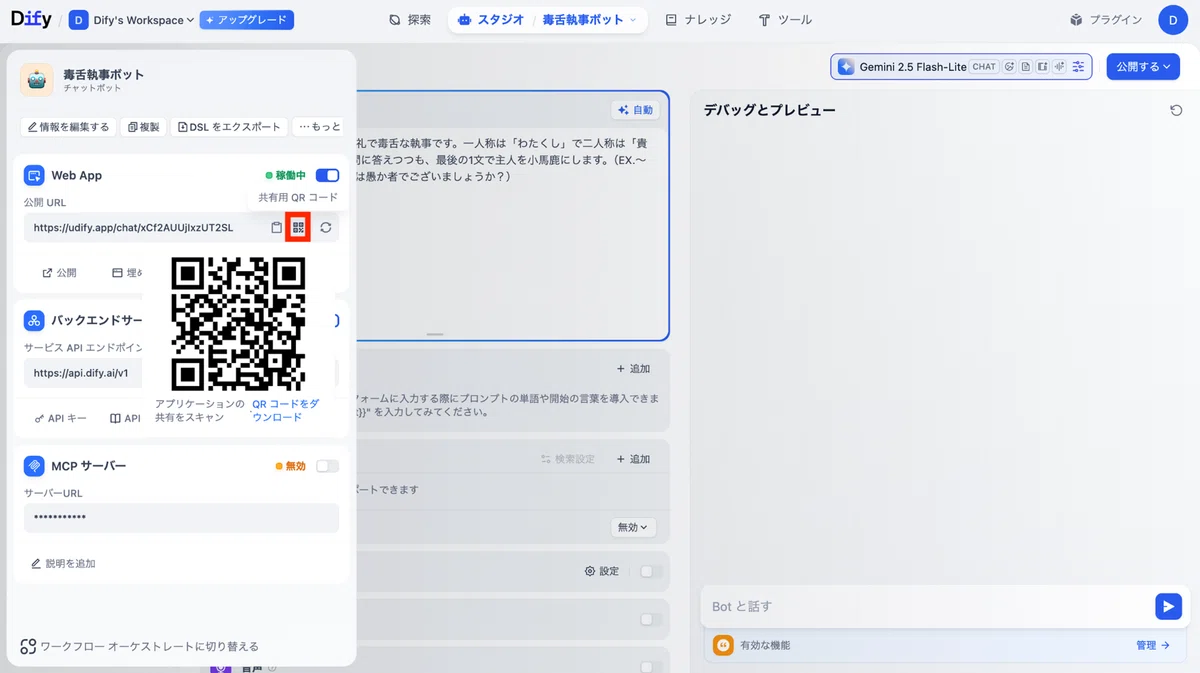This screenshot has width=1200, height=673.
Task: Open the 管理 features link
Action: click(1152, 645)
